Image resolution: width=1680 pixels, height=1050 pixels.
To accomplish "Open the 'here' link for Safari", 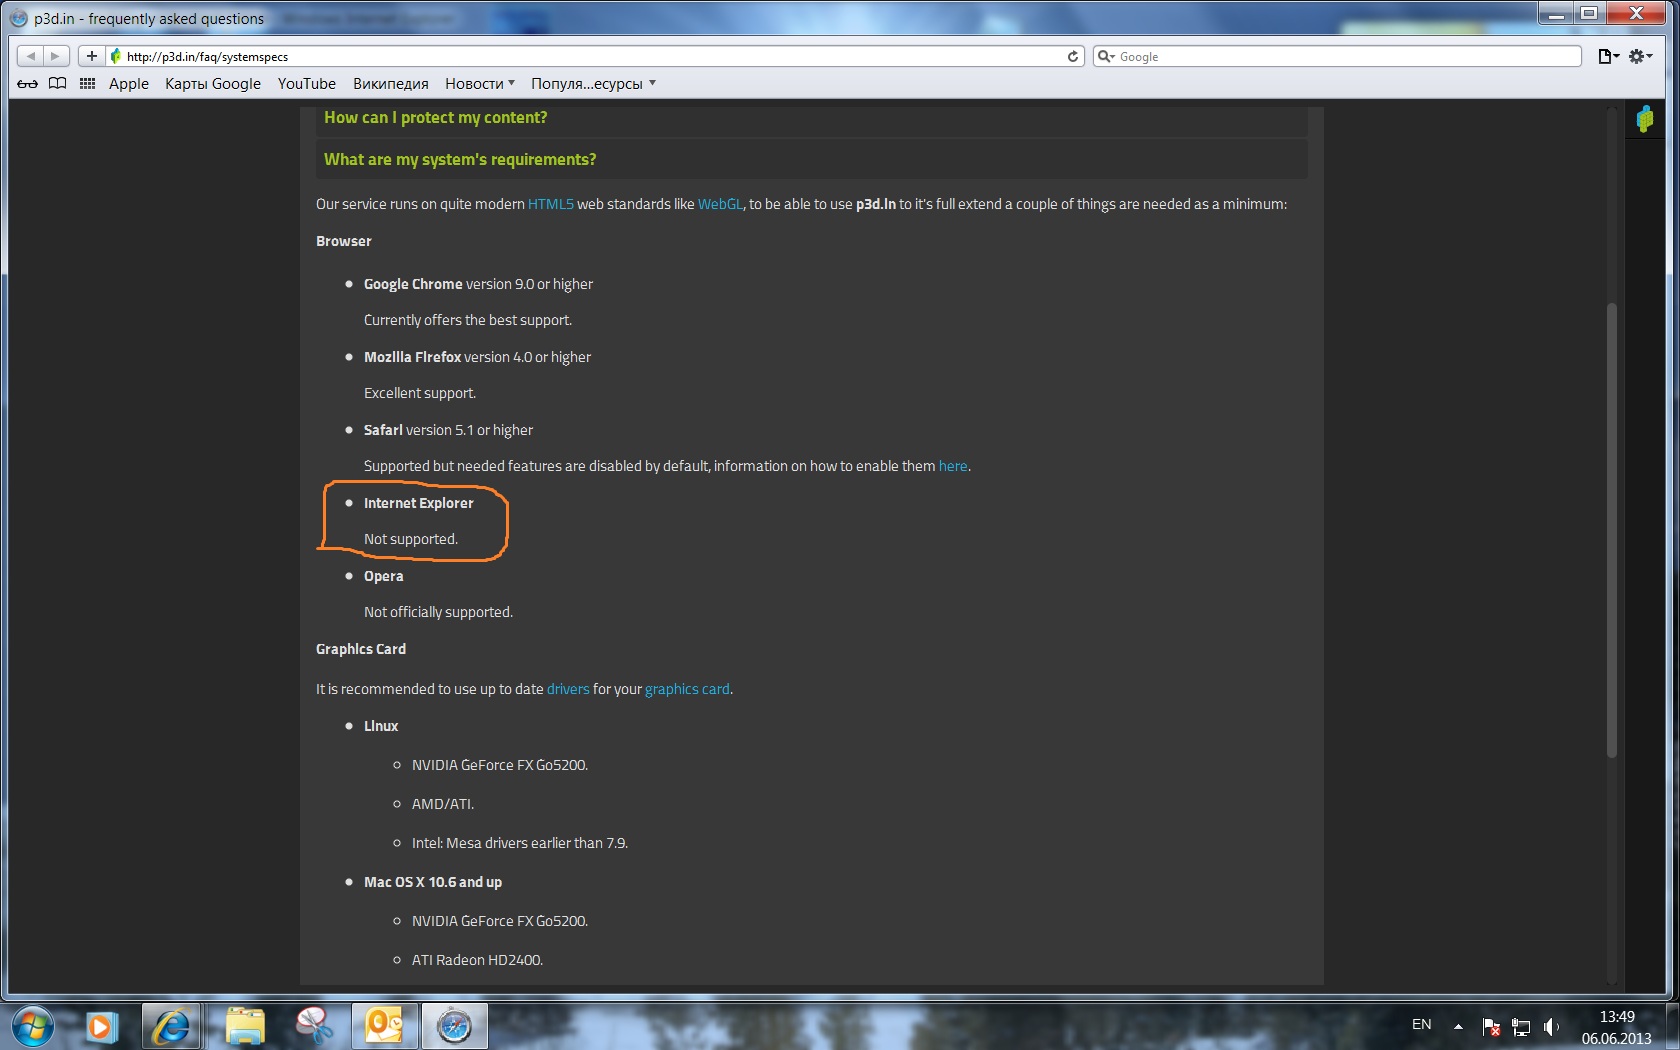I will click(x=953, y=466).
